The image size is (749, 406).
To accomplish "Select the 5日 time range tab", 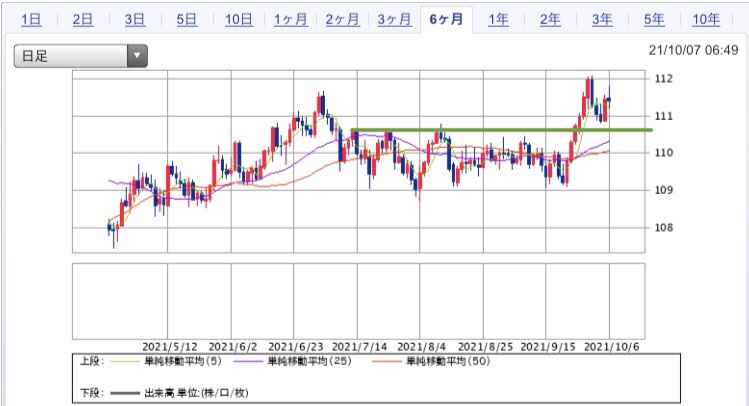I will 187,20.
